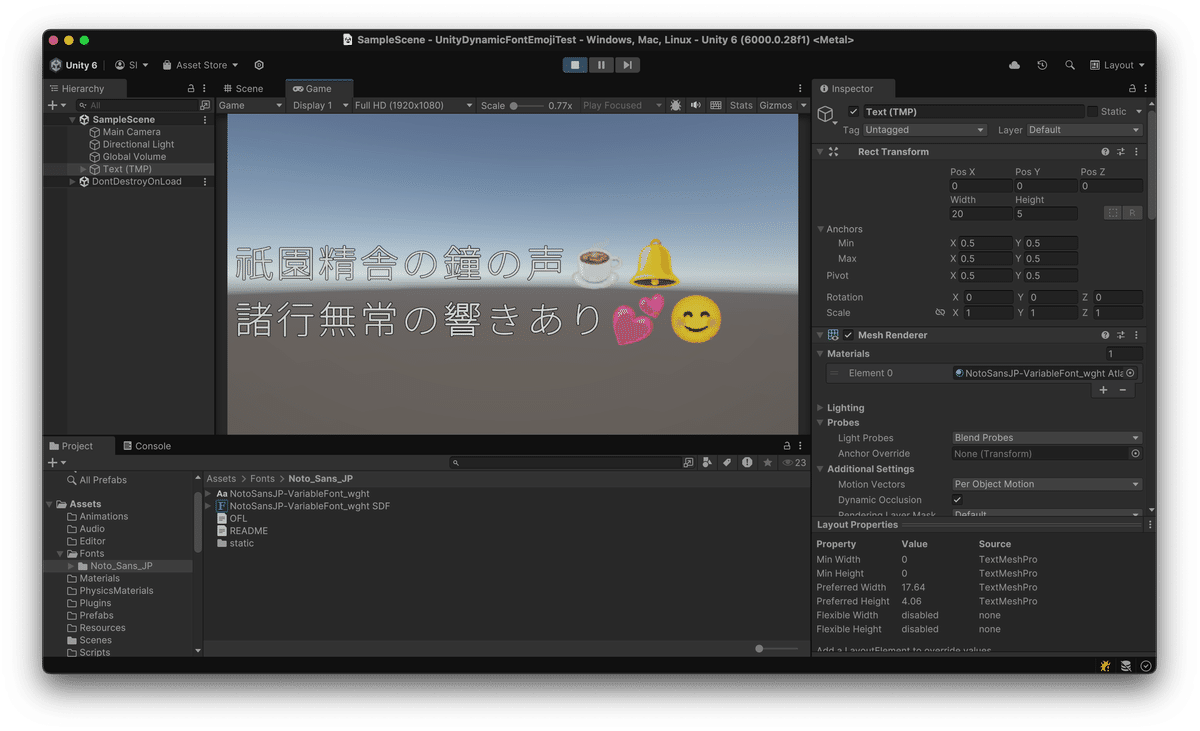
Task: Open the Tag dropdown showing Untagged
Action: (925, 130)
